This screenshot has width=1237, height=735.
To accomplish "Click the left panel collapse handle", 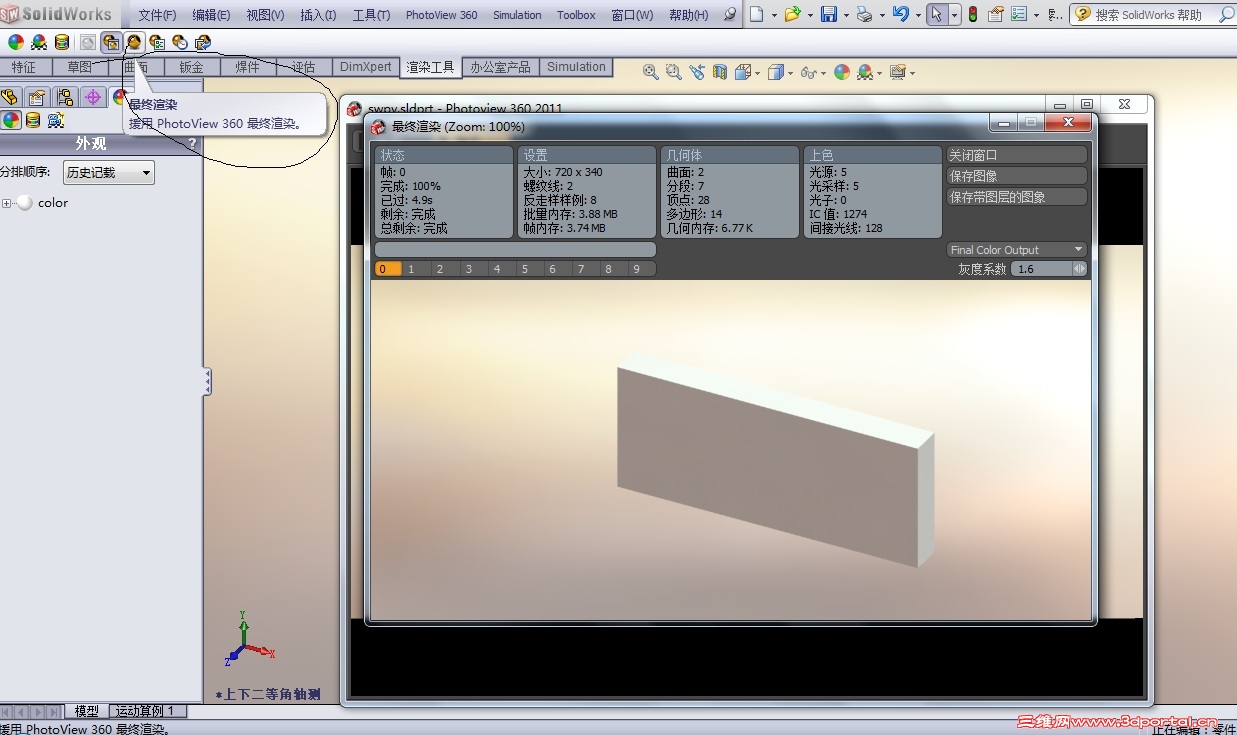I will point(207,381).
